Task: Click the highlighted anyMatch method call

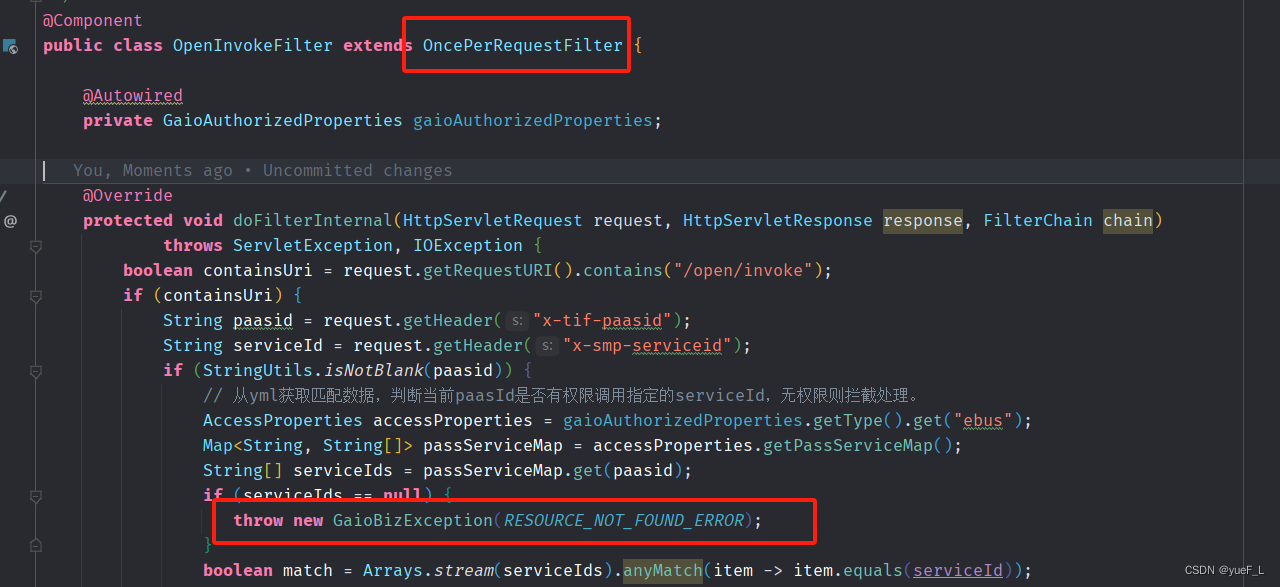Action: (662, 570)
